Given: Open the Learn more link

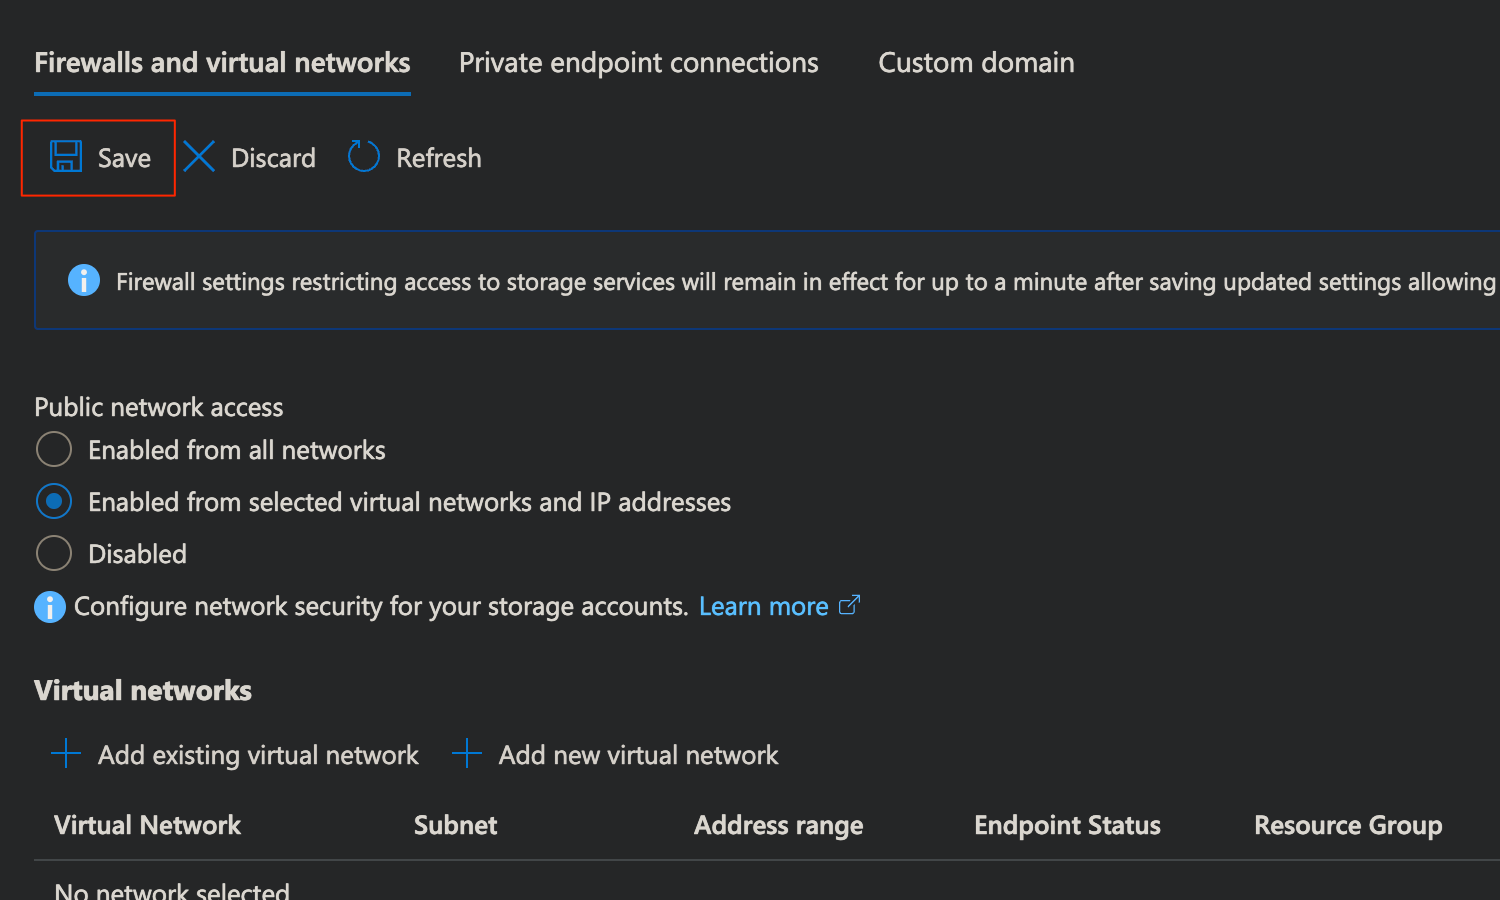Looking at the screenshot, I should click(763, 607).
